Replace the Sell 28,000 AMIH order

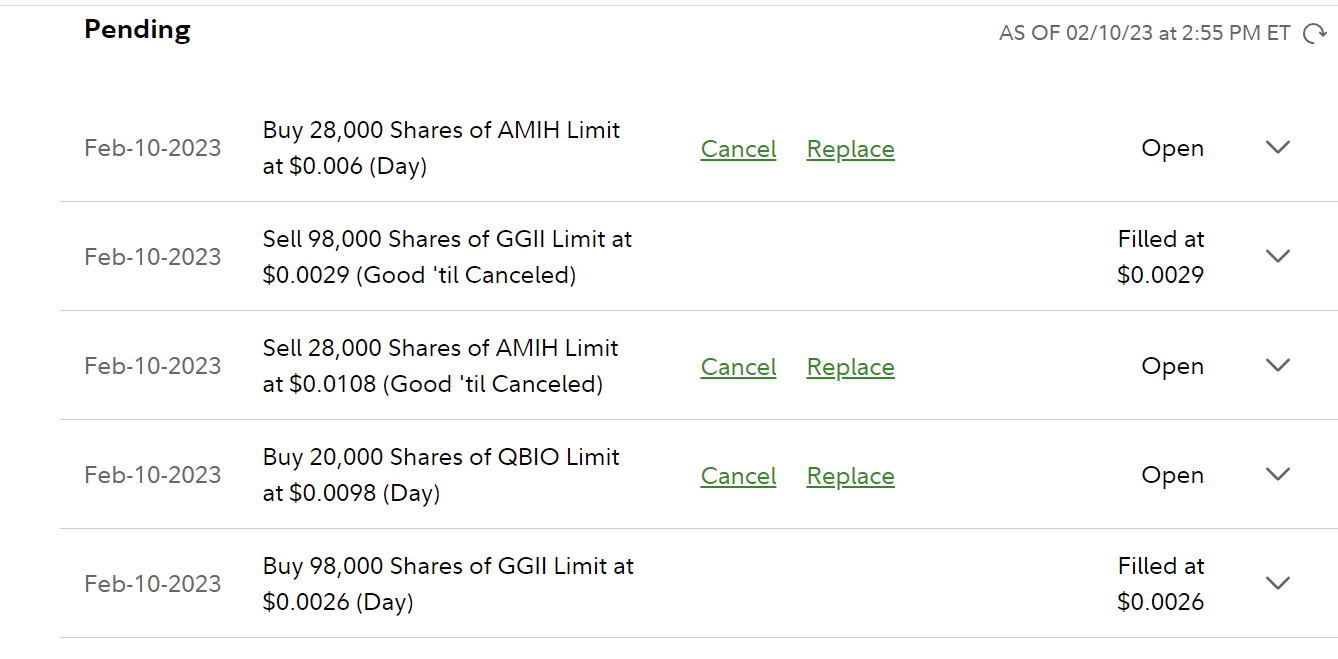(850, 367)
